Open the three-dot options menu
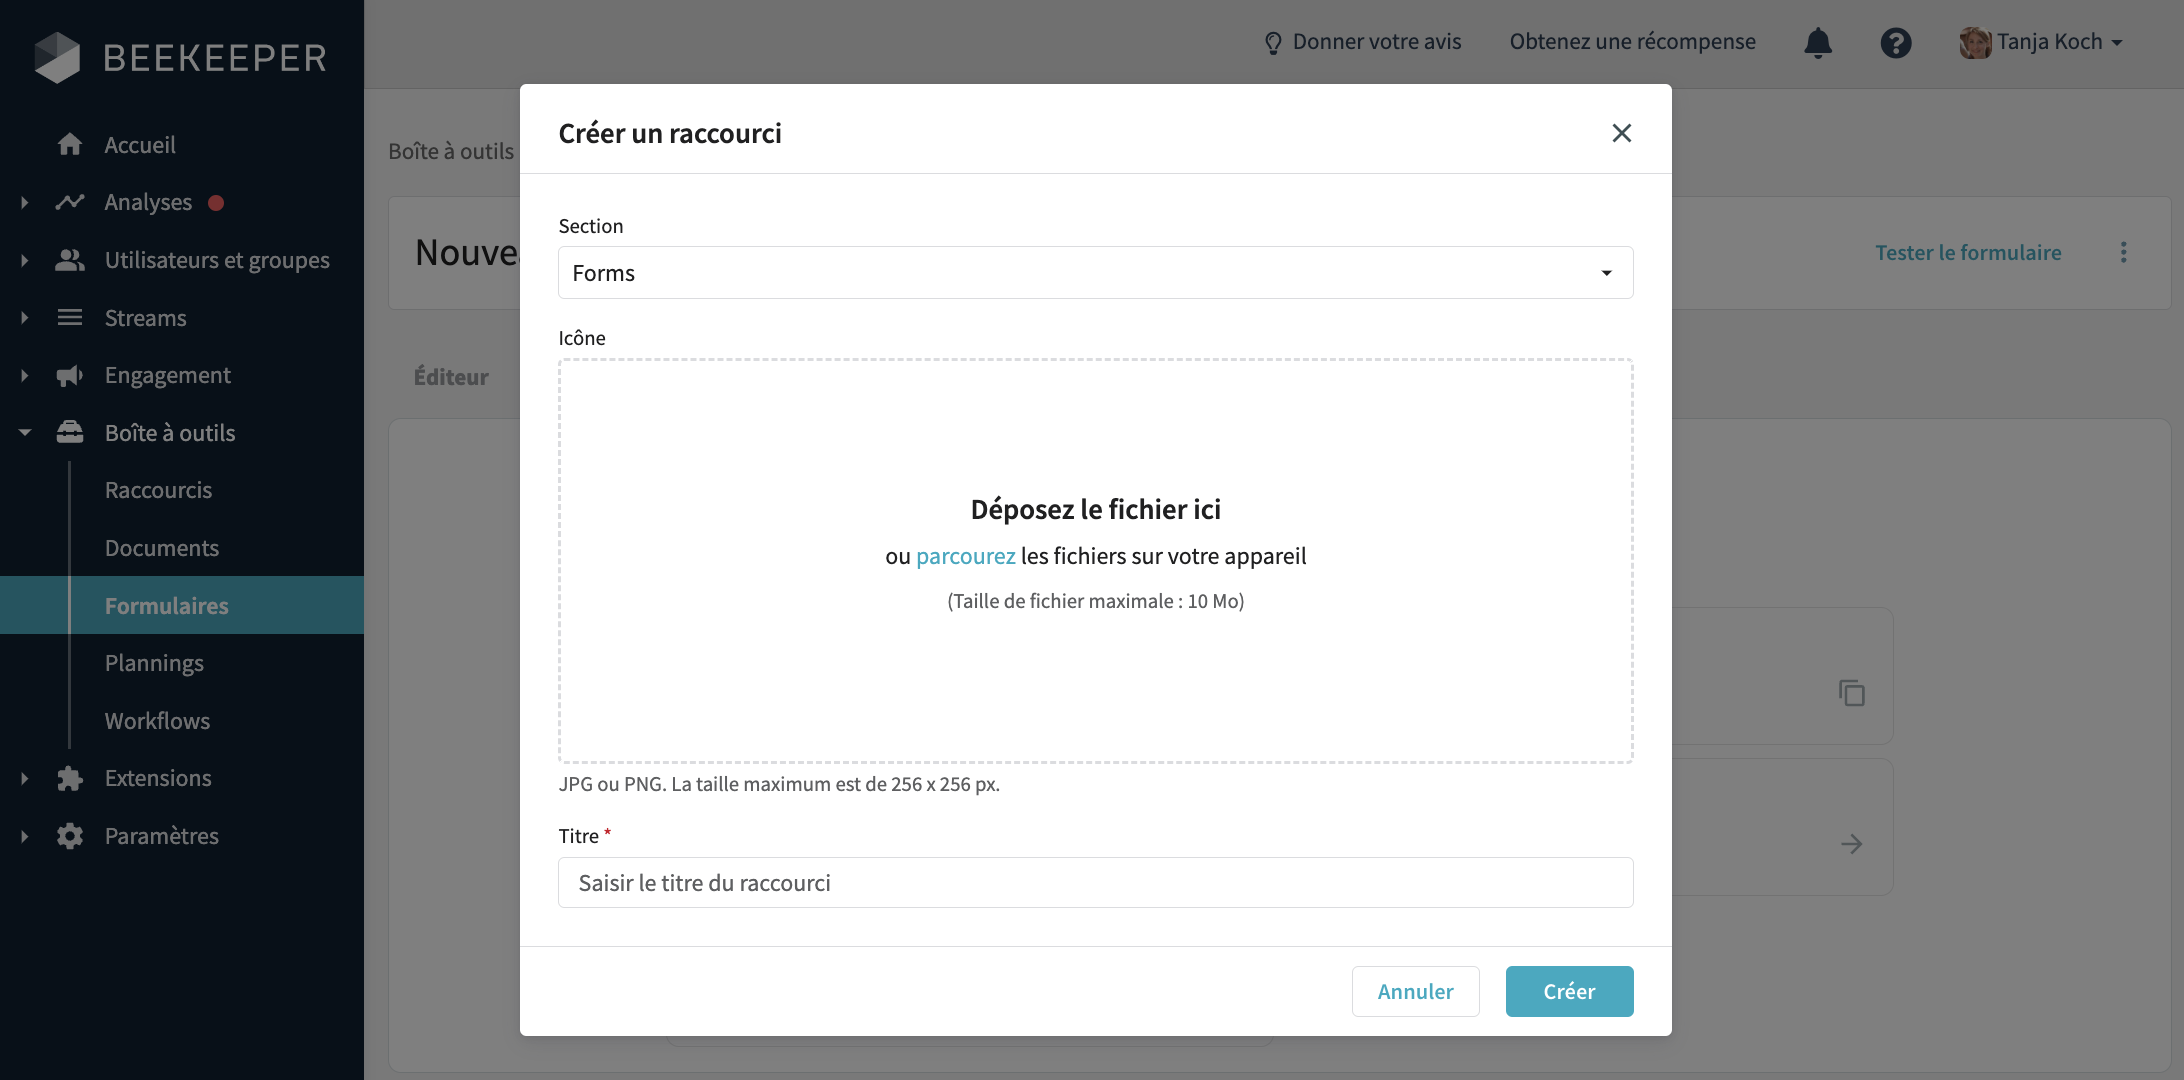The height and width of the screenshot is (1080, 2184). (2123, 252)
